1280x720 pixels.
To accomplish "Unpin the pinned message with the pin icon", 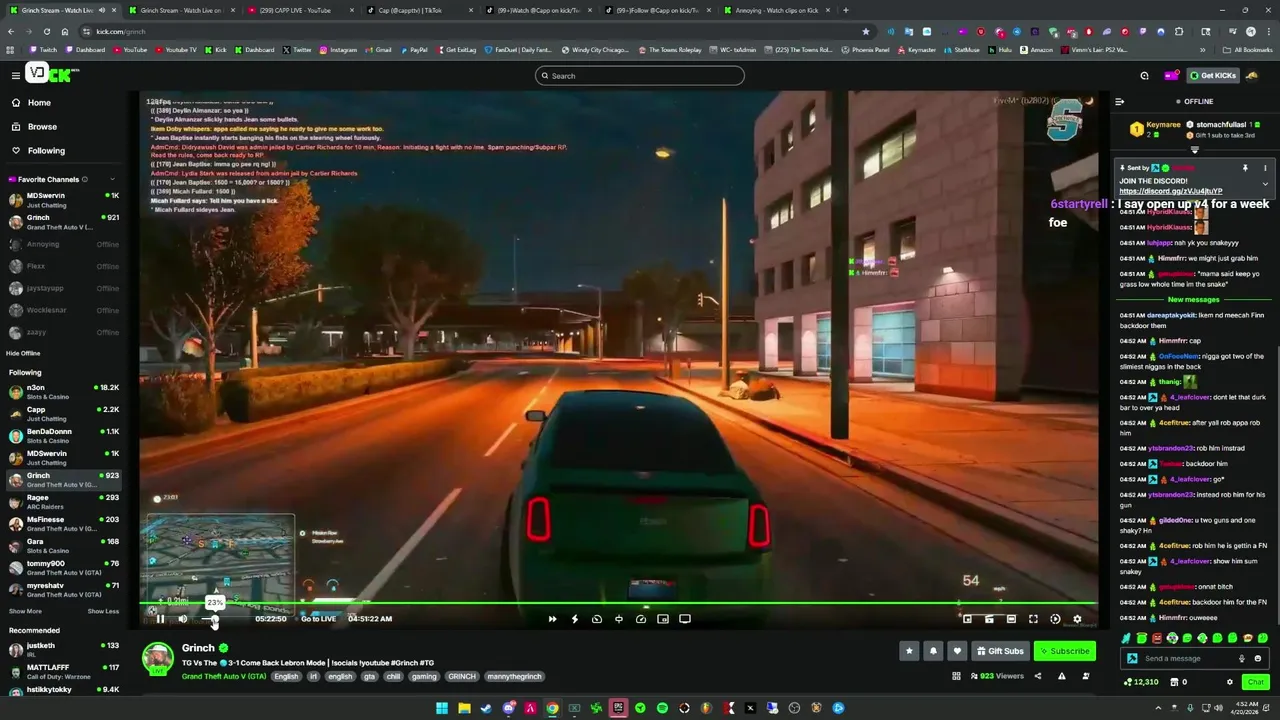I will 1245,168.
